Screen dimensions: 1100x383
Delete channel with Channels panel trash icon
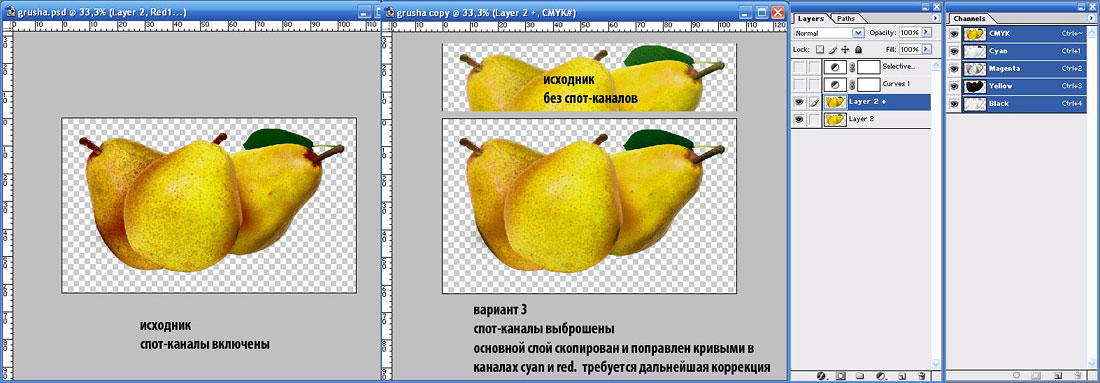click(1078, 375)
